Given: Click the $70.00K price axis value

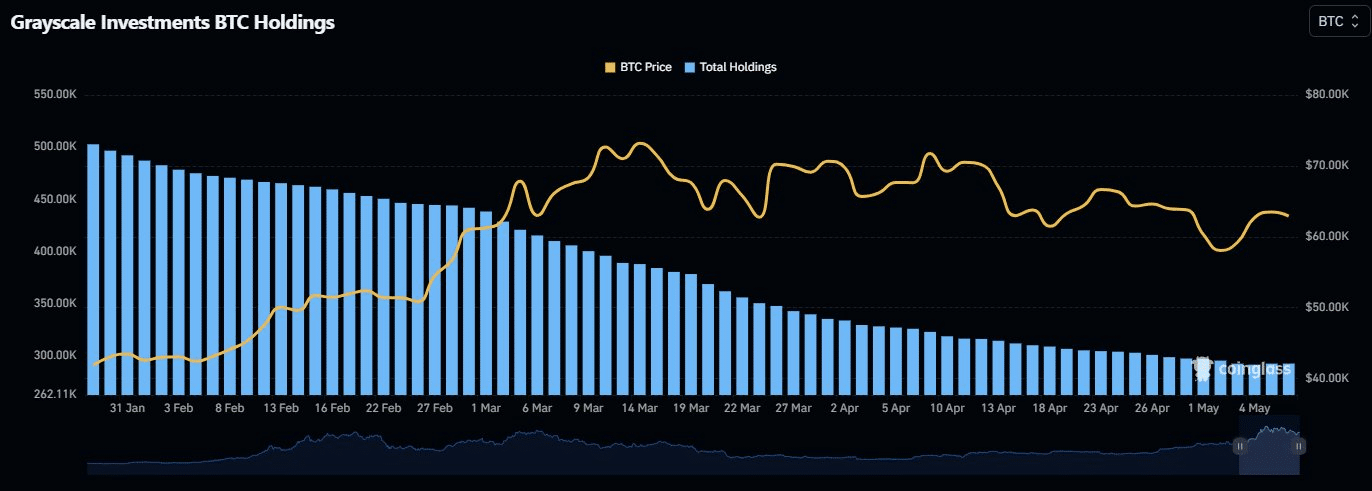Looking at the screenshot, I should [1328, 165].
